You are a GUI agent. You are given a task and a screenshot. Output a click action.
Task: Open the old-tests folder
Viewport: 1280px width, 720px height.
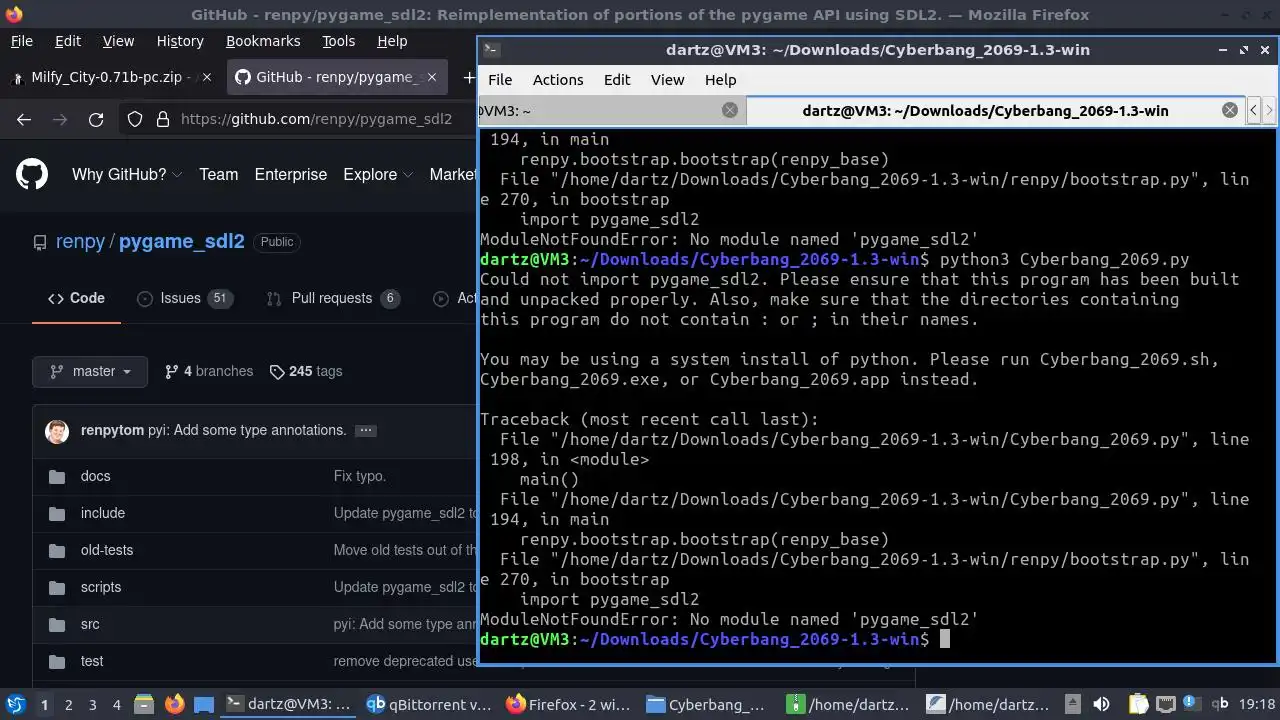107,550
